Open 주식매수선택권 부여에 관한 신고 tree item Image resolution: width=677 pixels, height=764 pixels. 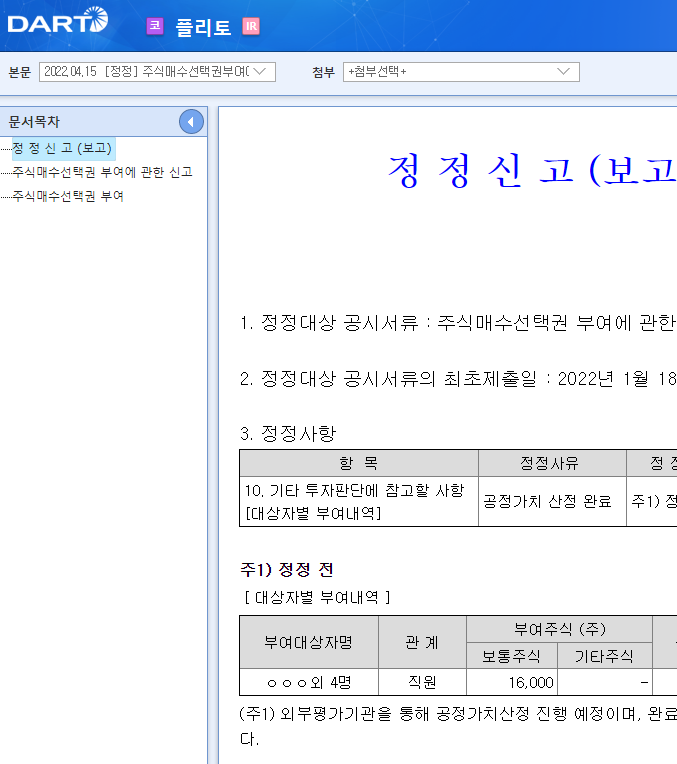tap(102, 172)
